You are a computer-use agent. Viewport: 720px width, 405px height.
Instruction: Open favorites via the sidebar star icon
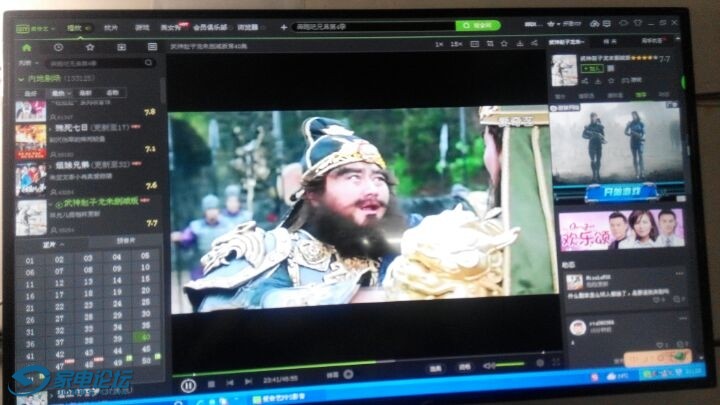(90, 47)
